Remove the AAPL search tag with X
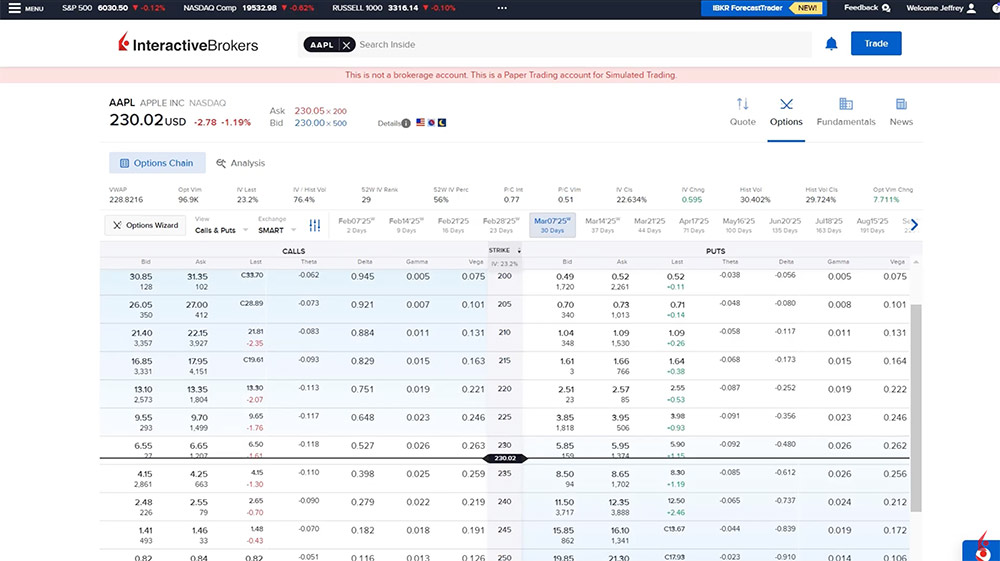The width and height of the screenshot is (1000, 561). [346, 45]
